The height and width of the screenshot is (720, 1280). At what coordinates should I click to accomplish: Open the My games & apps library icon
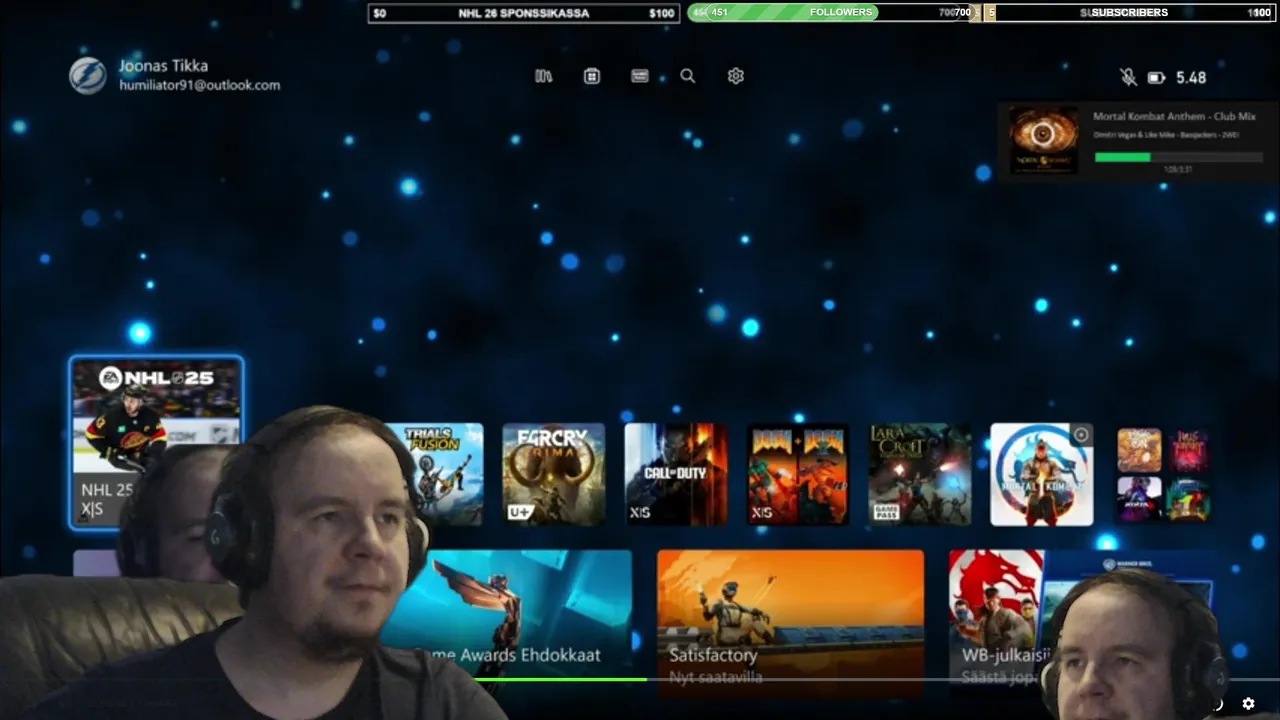click(544, 76)
